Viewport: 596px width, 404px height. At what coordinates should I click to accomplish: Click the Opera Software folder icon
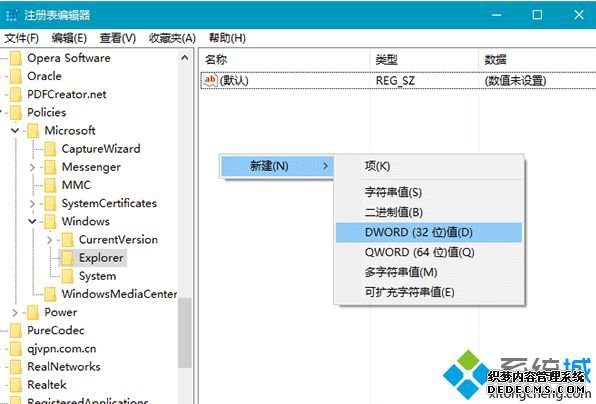pyautogui.click(x=16, y=59)
